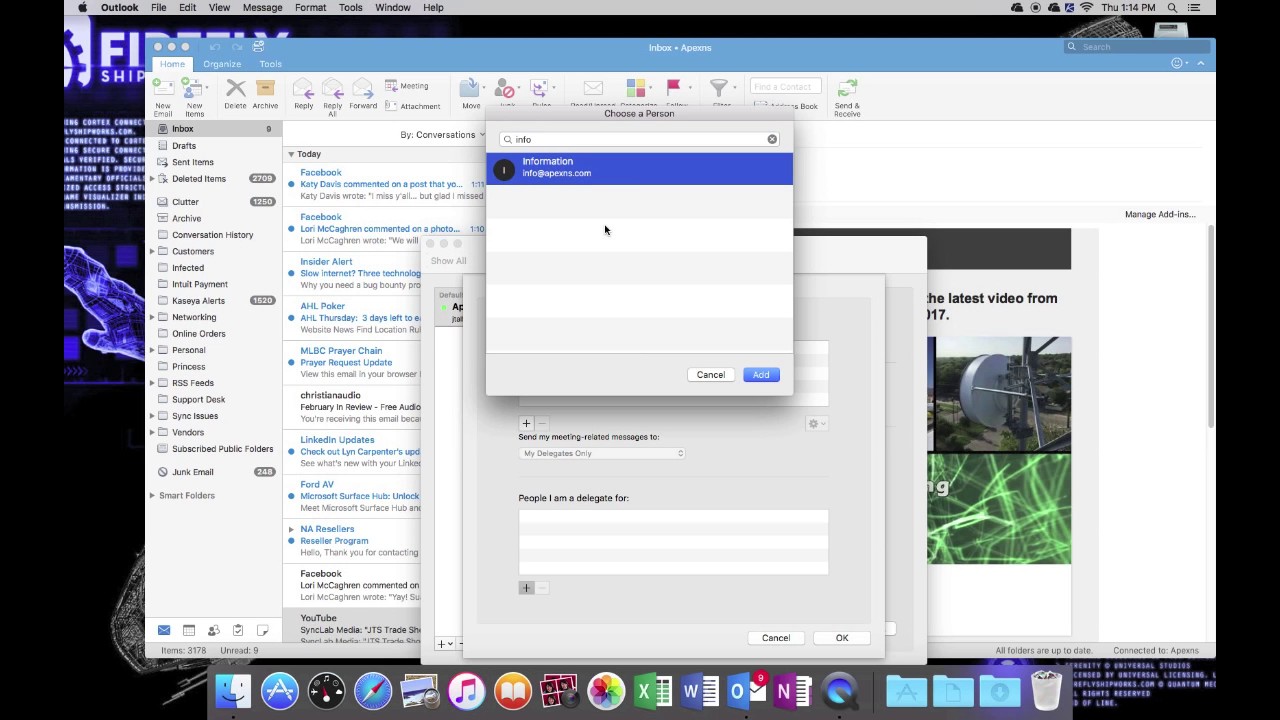Viewport: 1280px width, 720px height.
Task: Click the Filter funnel icon
Action: click(718, 89)
